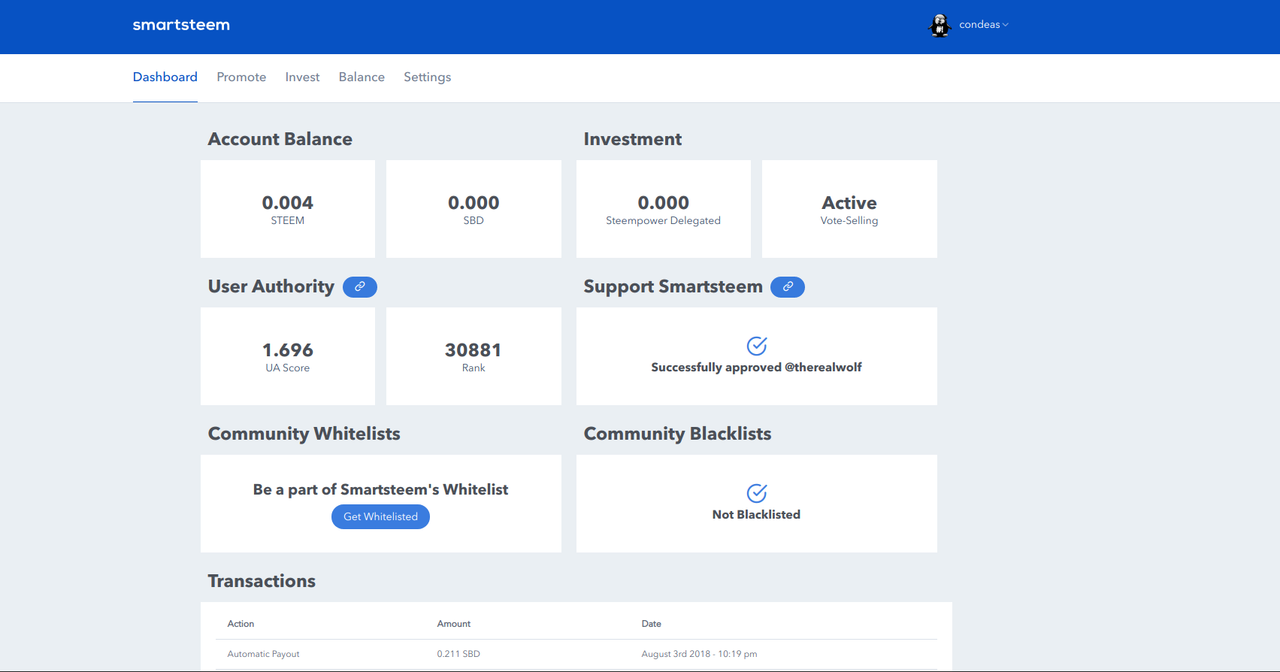The height and width of the screenshot is (672, 1280).
Task: Open the Promote tab
Action: pos(241,77)
